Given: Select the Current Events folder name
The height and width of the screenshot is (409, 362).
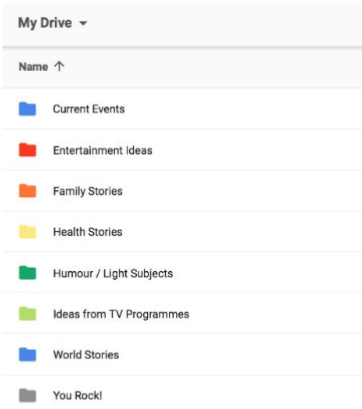Looking at the screenshot, I should [x=89, y=109].
